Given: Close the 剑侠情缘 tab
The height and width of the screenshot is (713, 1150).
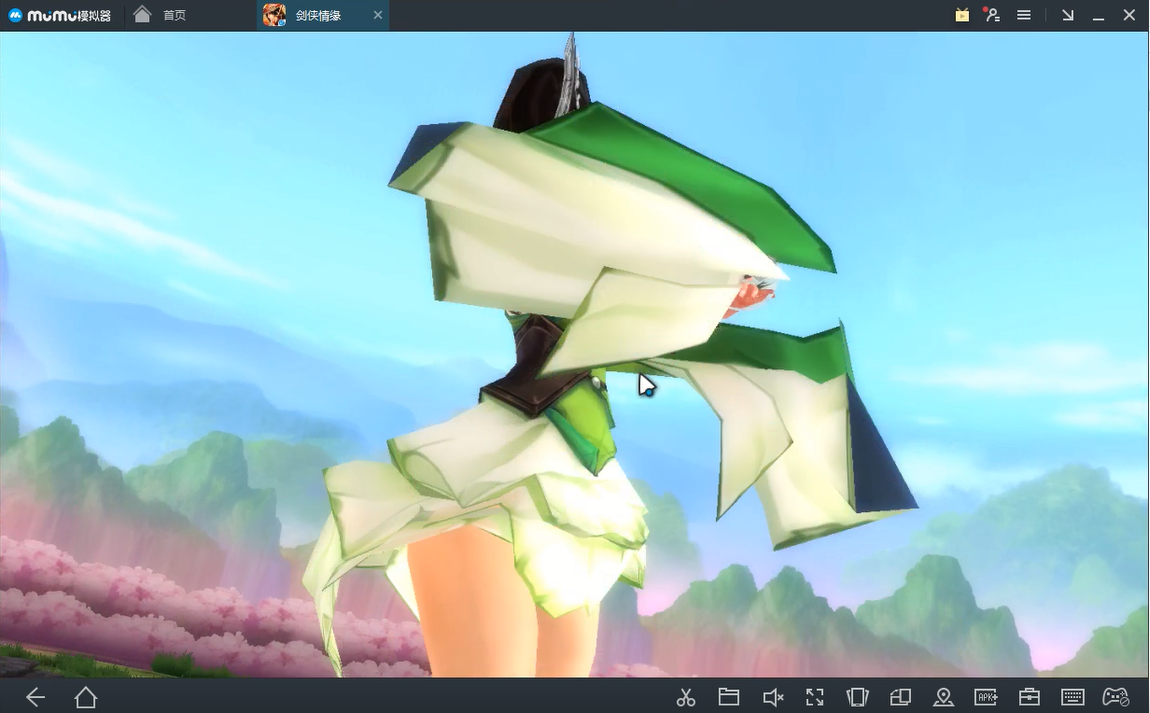Looking at the screenshot, I should tap(378, 15).
